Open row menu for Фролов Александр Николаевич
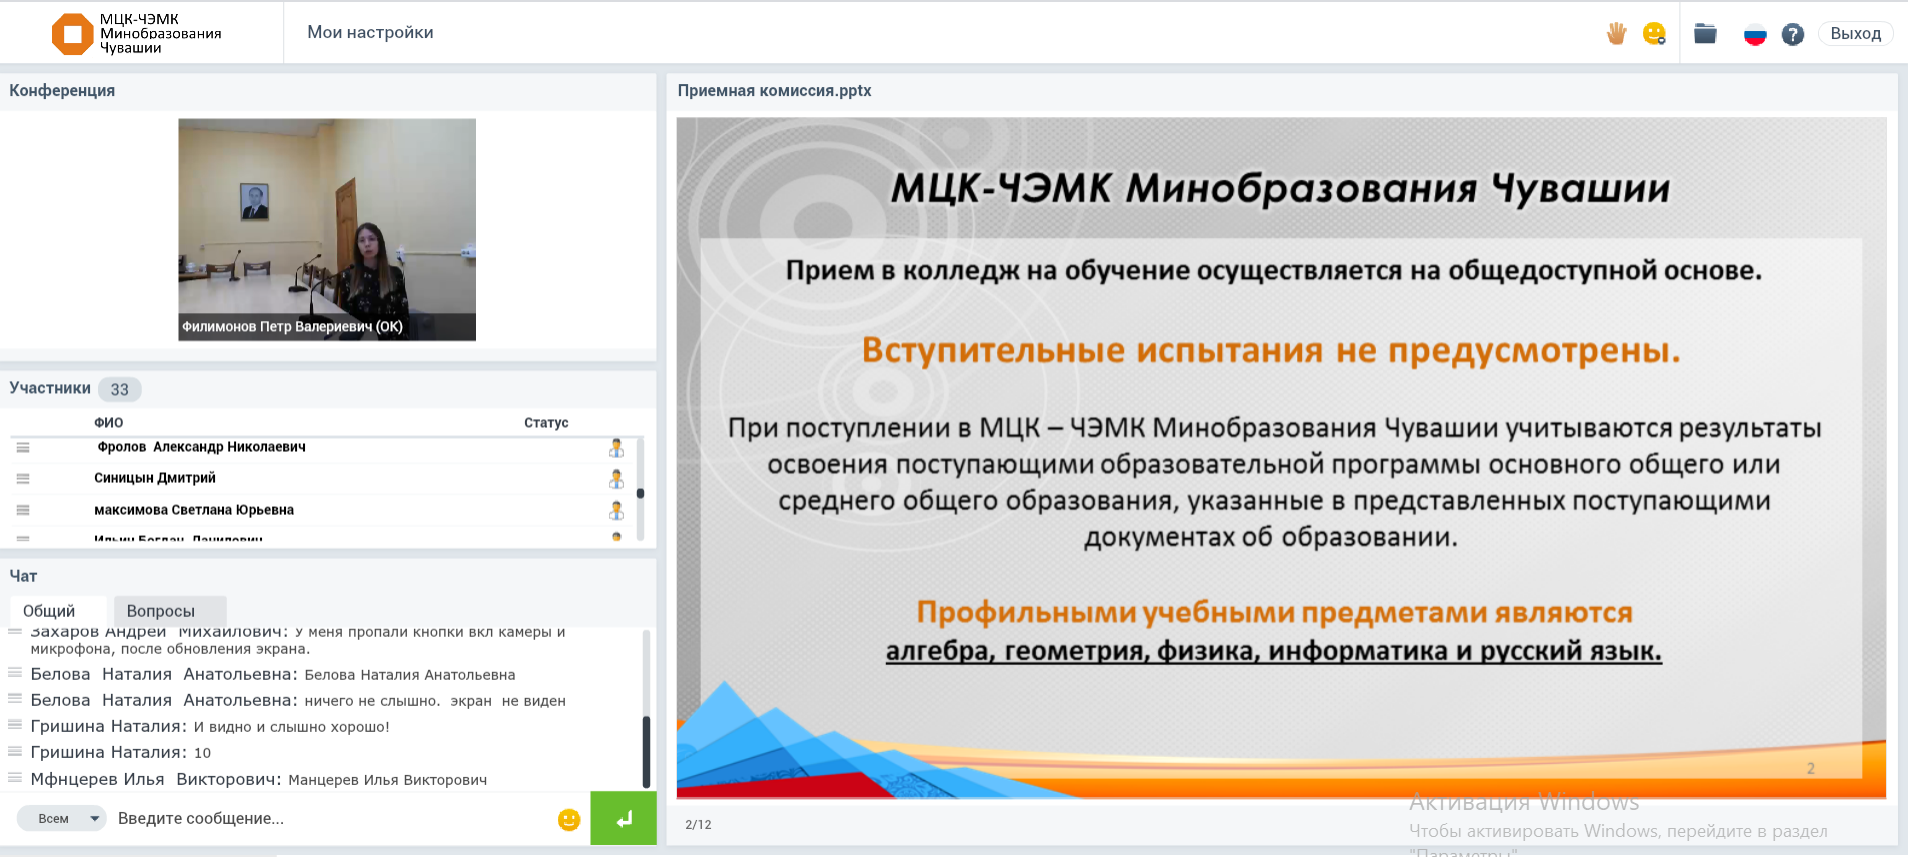 click(x=23, y=448)
